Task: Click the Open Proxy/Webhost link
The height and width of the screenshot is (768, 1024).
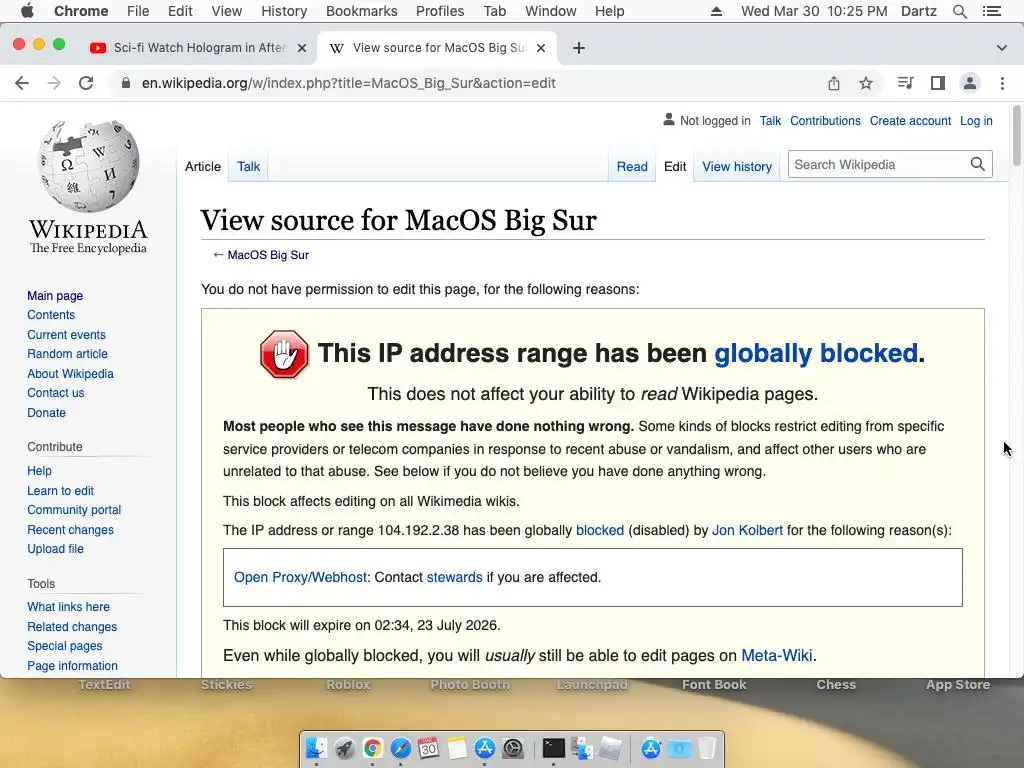Action: point(302,577)
